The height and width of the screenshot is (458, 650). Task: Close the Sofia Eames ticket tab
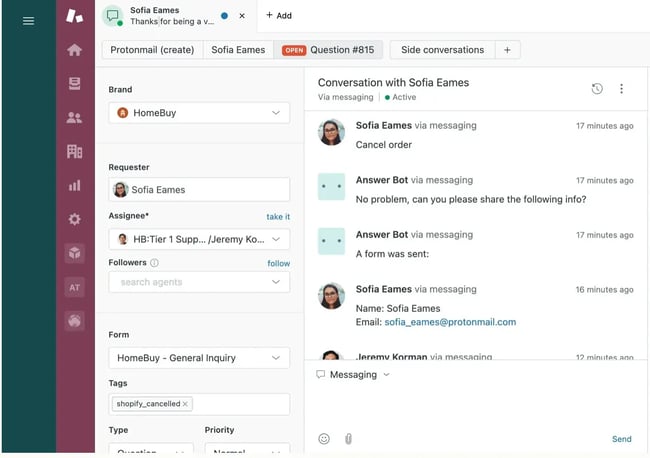[x=242, y=16]
